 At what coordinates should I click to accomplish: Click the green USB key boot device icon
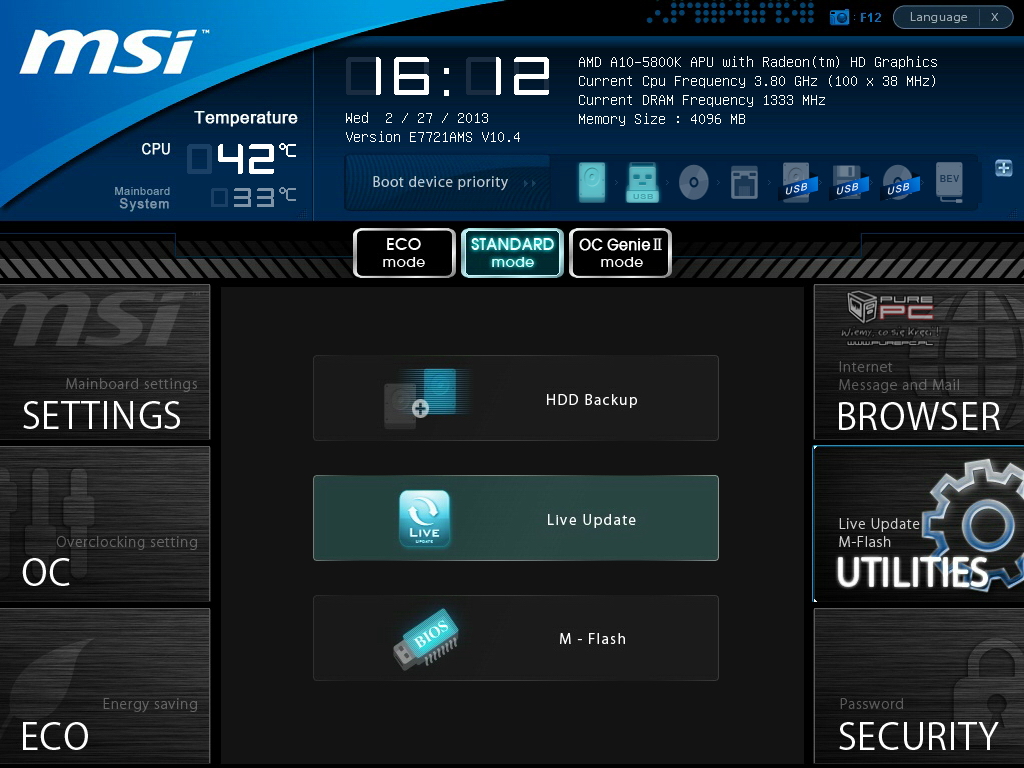pos(643,182)
